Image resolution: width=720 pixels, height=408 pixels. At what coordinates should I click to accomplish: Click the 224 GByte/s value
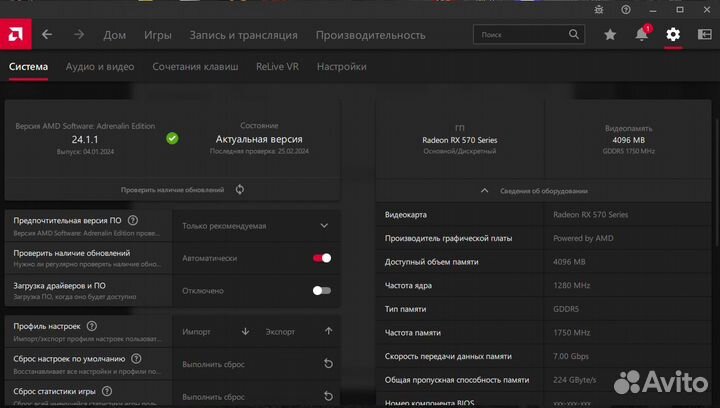tap(574, 380)
